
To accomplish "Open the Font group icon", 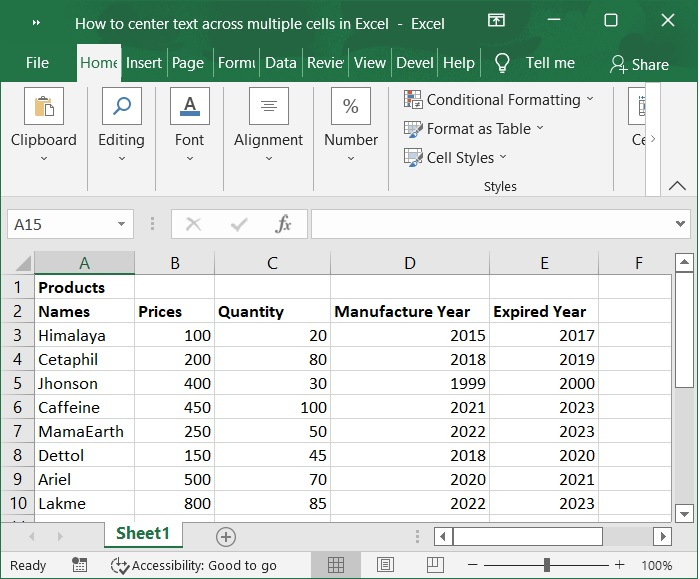I will [189, 107].
